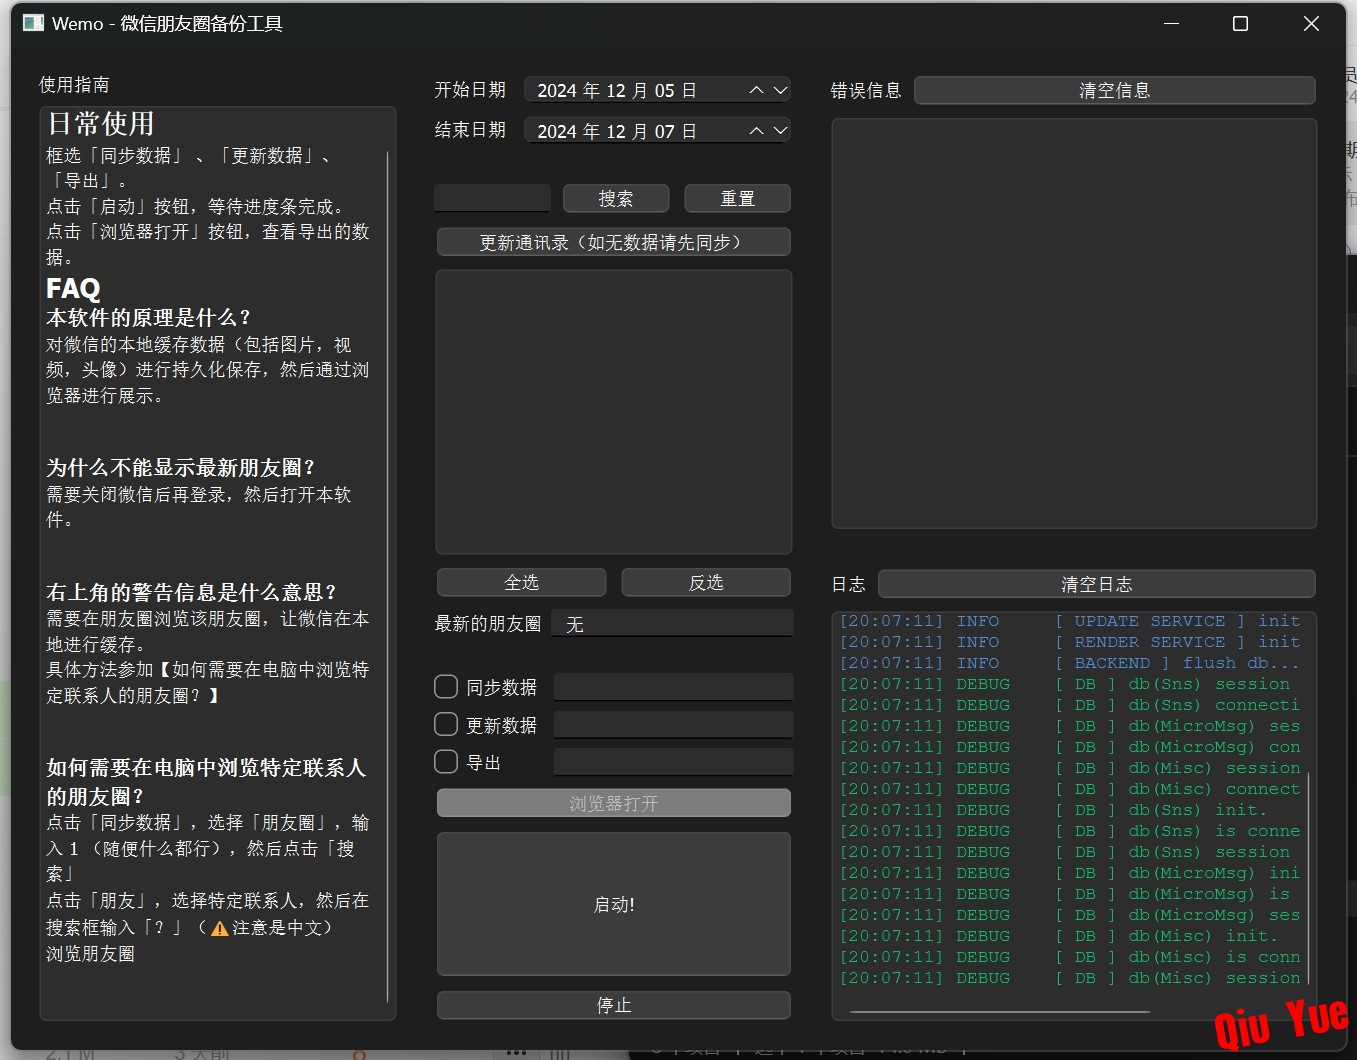Enable the 导出 checkbox
This screenshot has height=1060, width=1357.
click(x=446, y=762)
